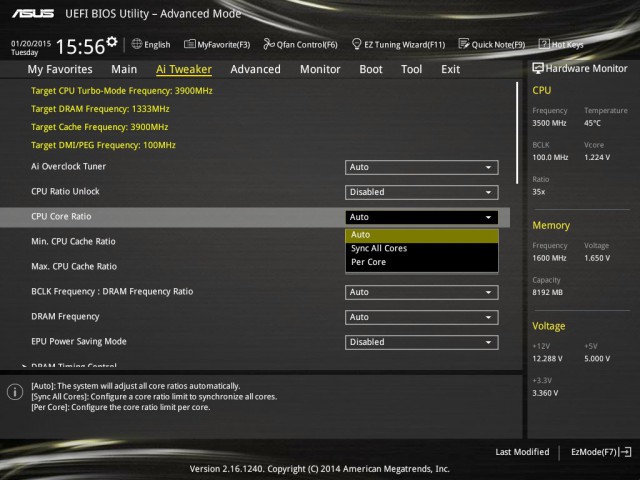Viewport: 640px width, 480px height.
Task: Select the Ai Tweaker tab
Action: click(184, 69)
